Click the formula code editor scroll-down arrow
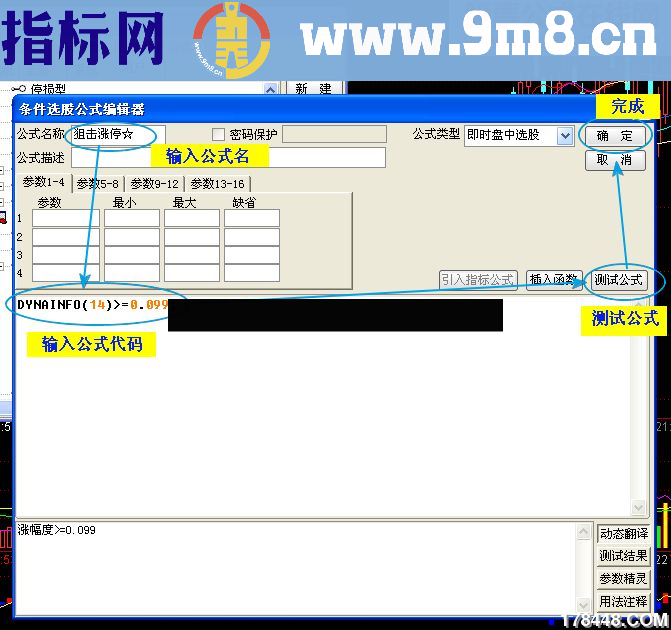The image size is (671, 630). coord(638,508)
